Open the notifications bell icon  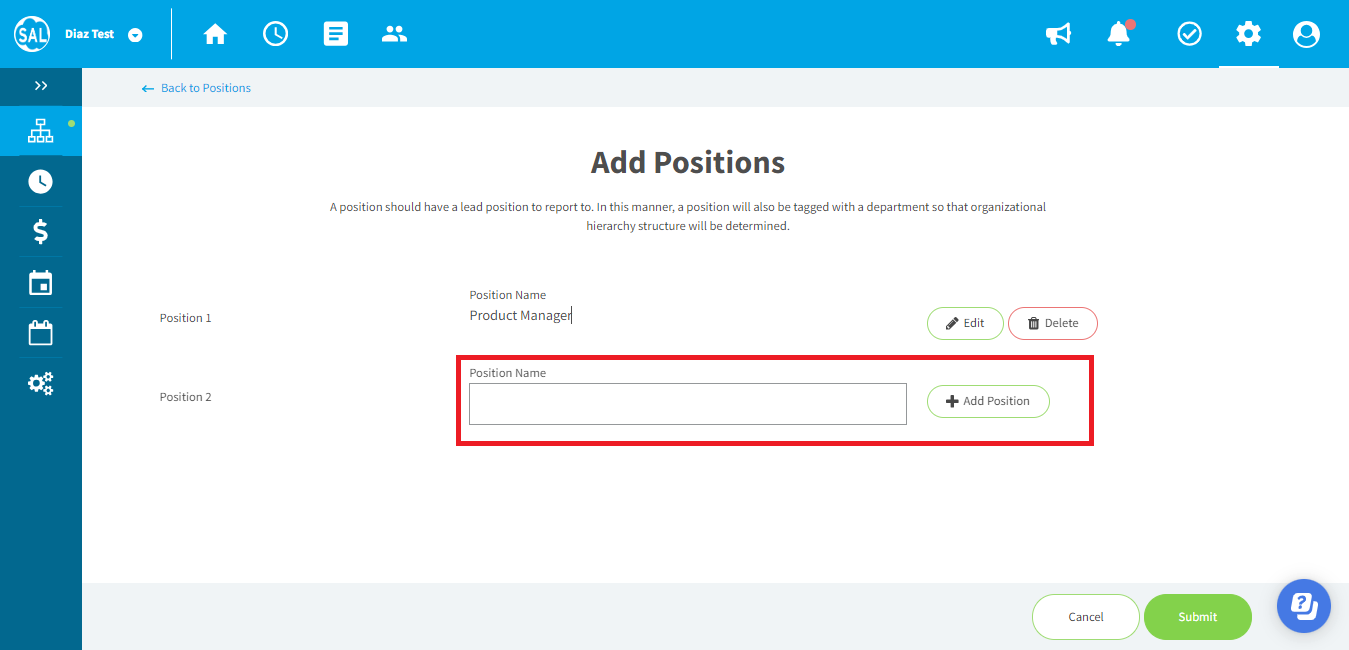pos(1119,34)
